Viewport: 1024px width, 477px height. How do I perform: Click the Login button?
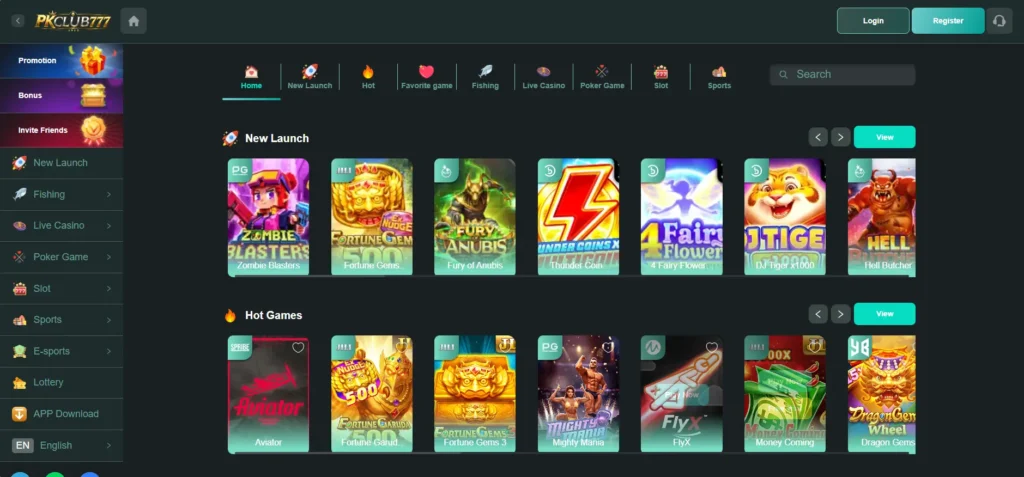873,21
